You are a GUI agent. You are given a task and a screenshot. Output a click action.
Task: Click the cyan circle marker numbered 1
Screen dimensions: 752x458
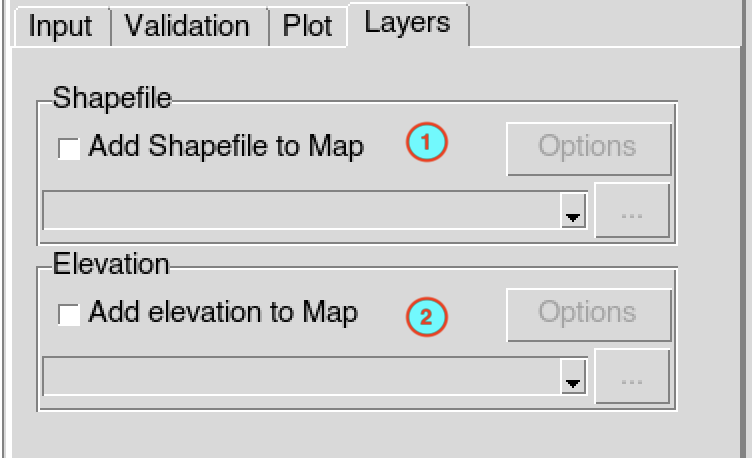click(x=426, y=142)
